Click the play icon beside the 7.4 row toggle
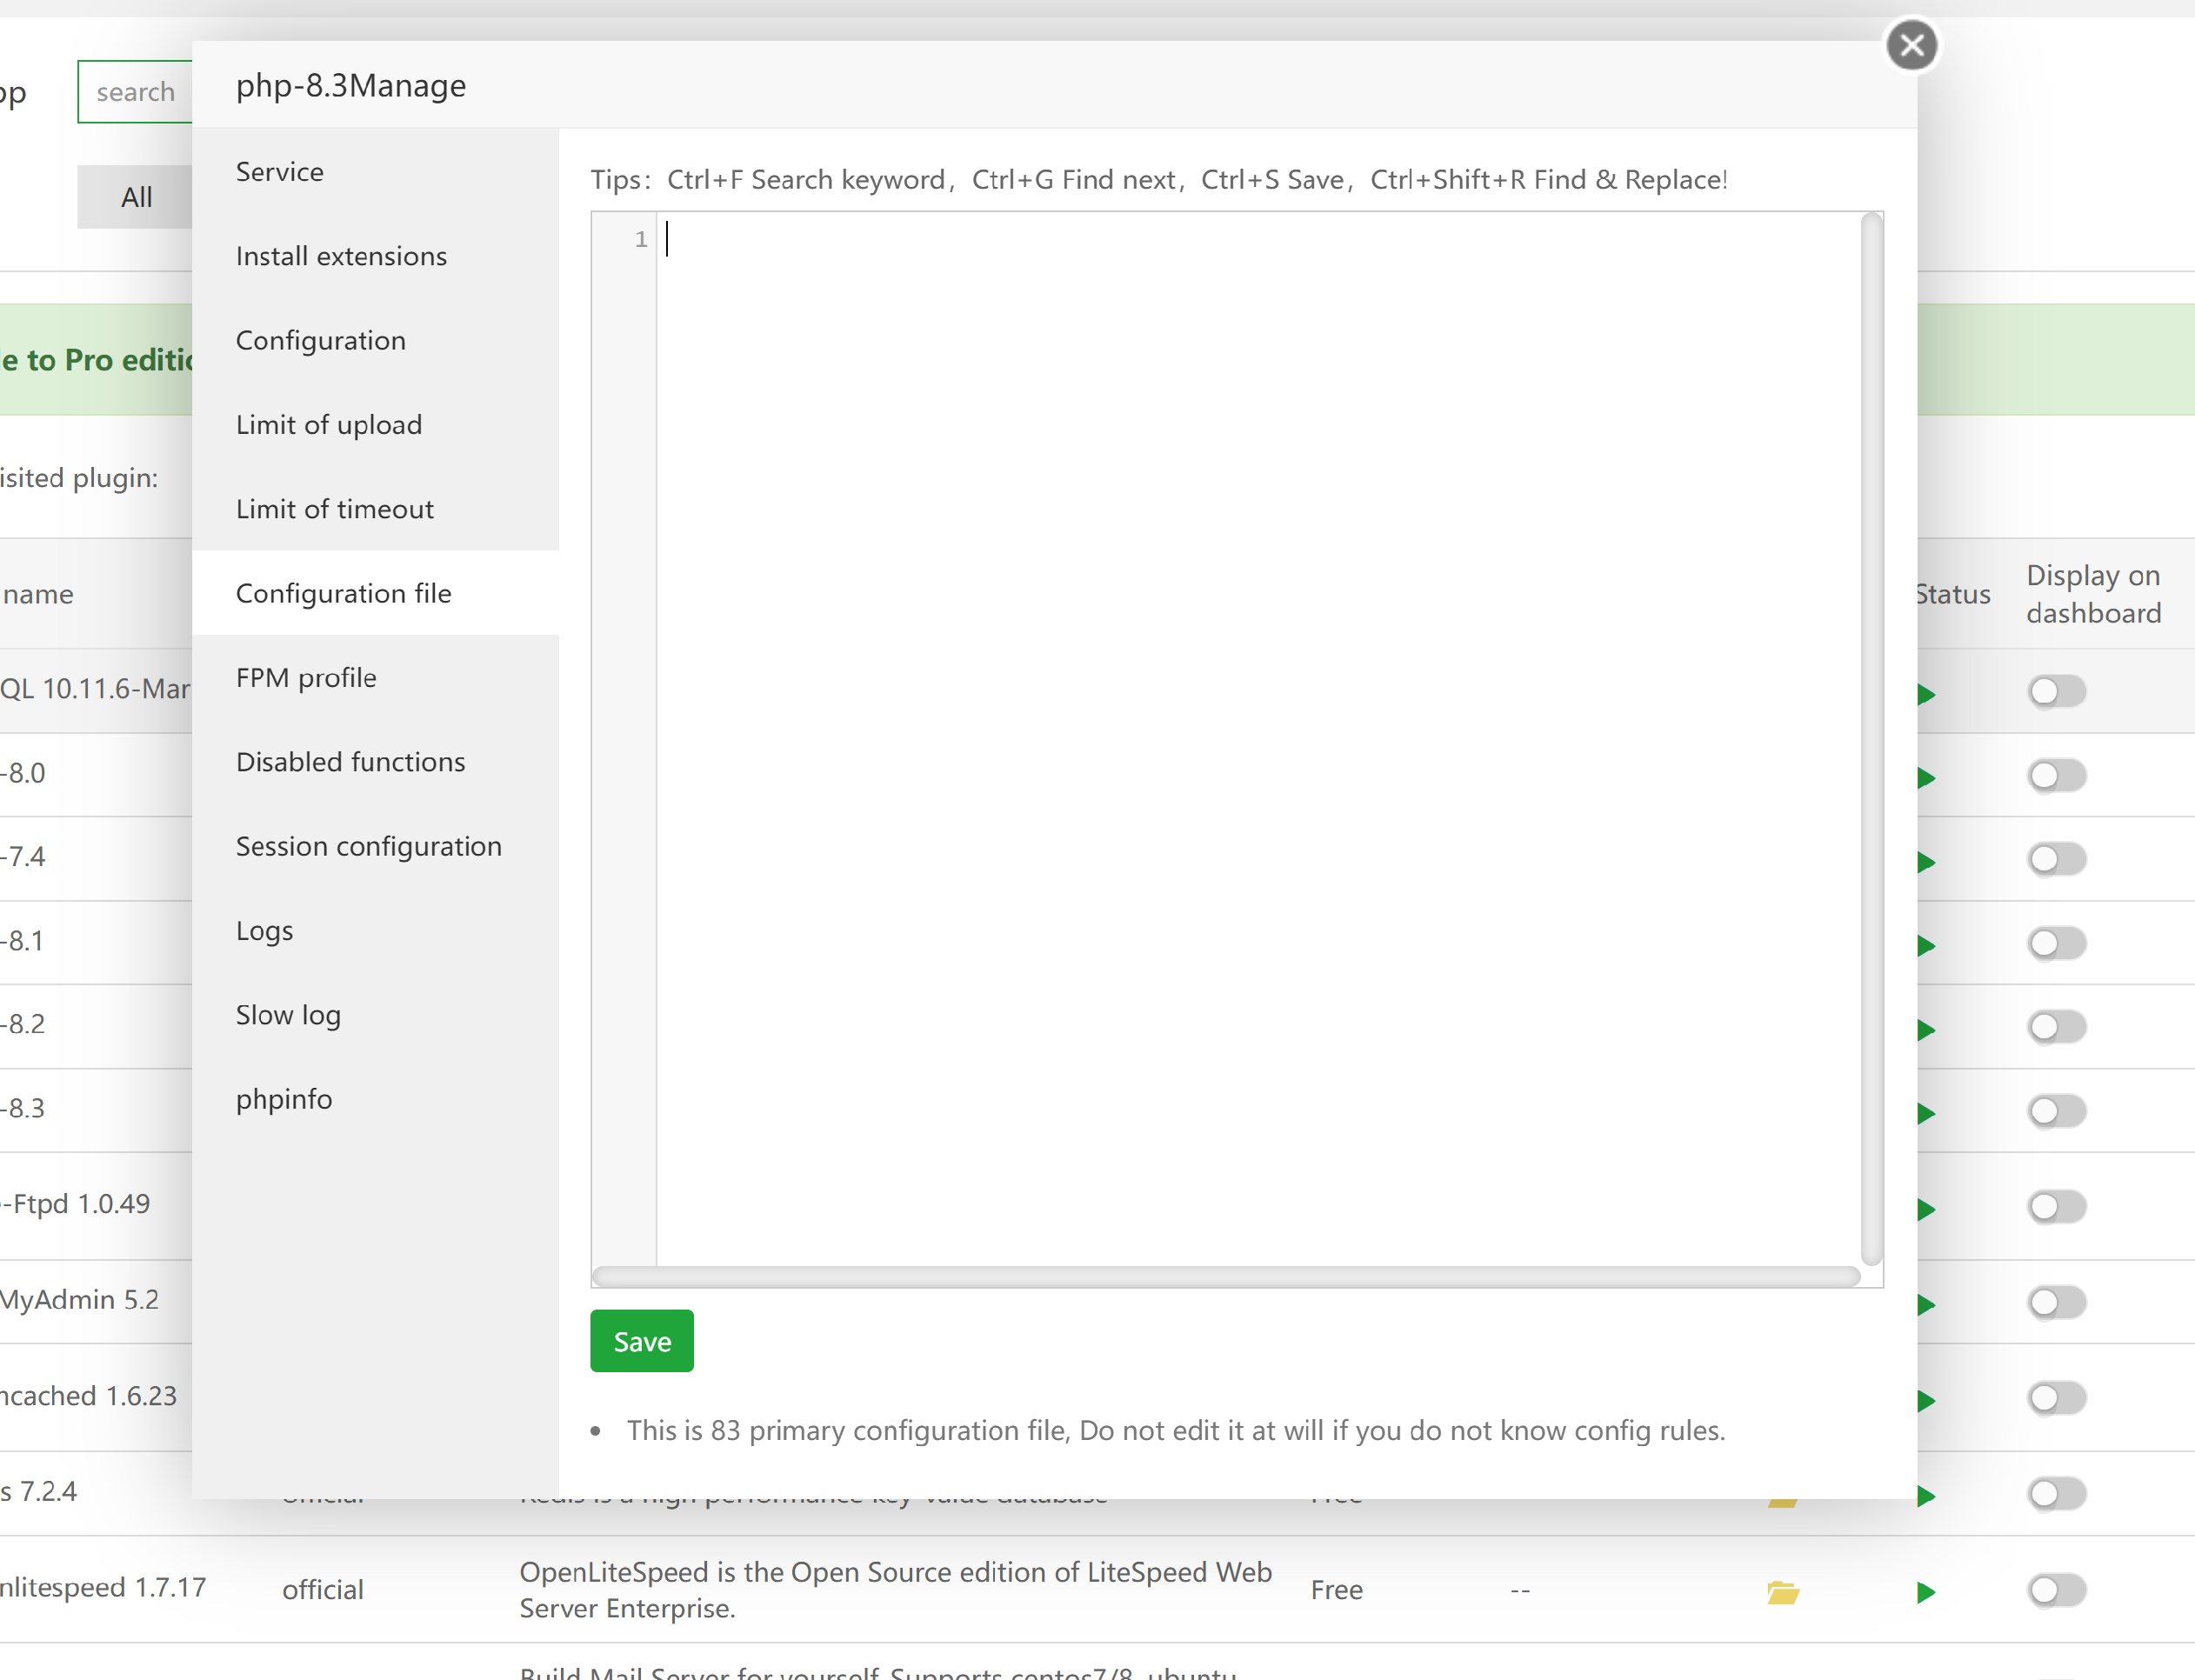2195x1680 pixels. [1926, 862]
